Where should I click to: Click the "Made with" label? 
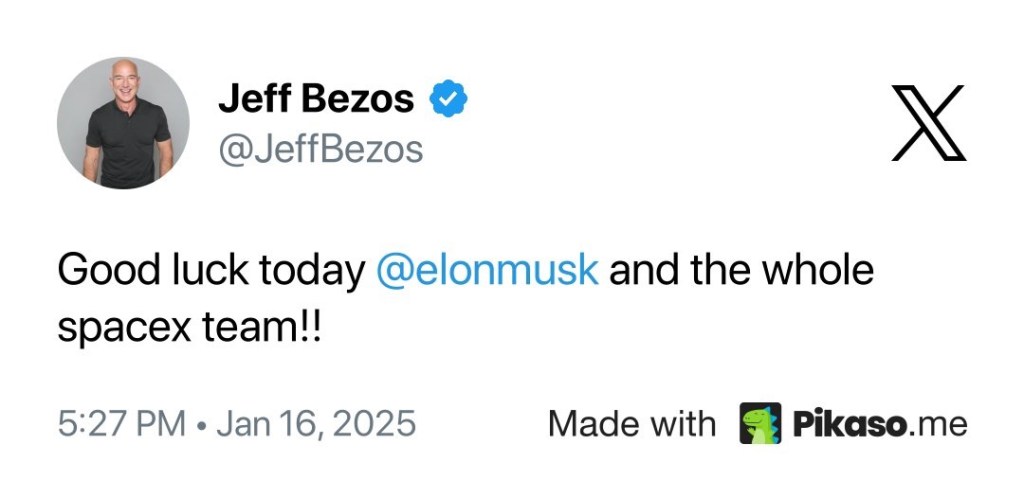click(x=632, y=423)
